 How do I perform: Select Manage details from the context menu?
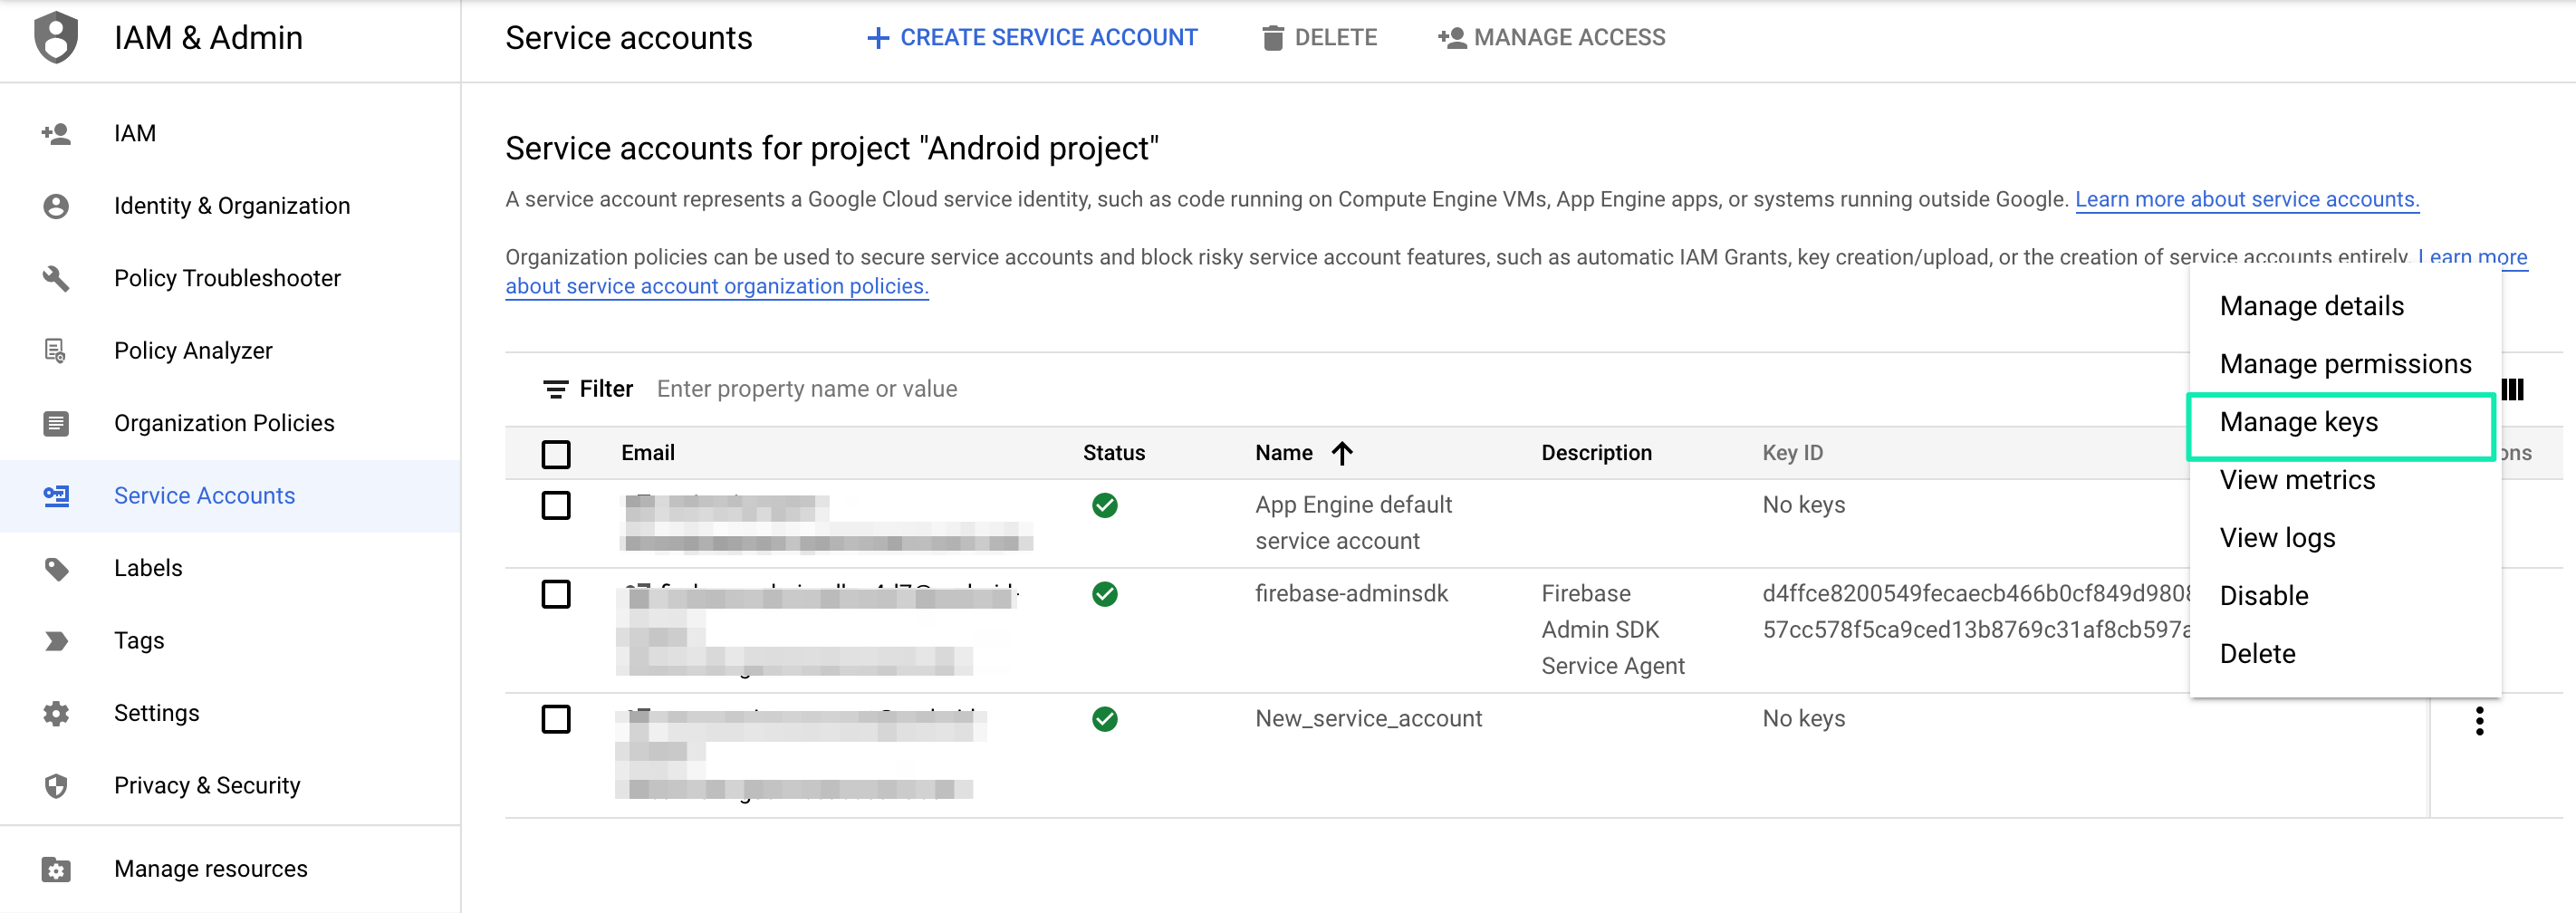click(2345, 306)
